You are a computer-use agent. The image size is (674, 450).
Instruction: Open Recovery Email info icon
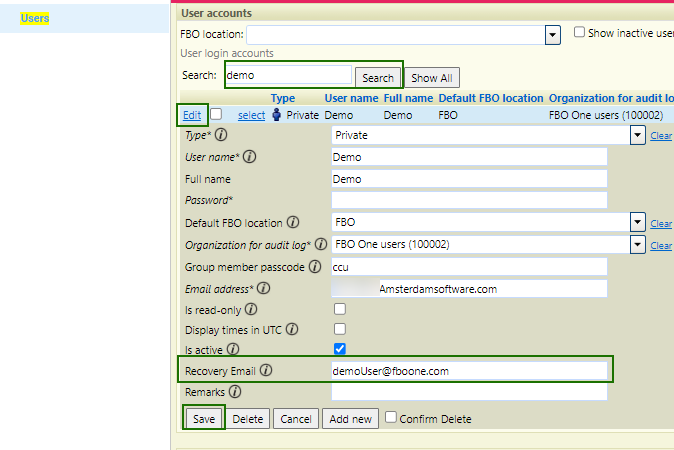coord(266,370)
